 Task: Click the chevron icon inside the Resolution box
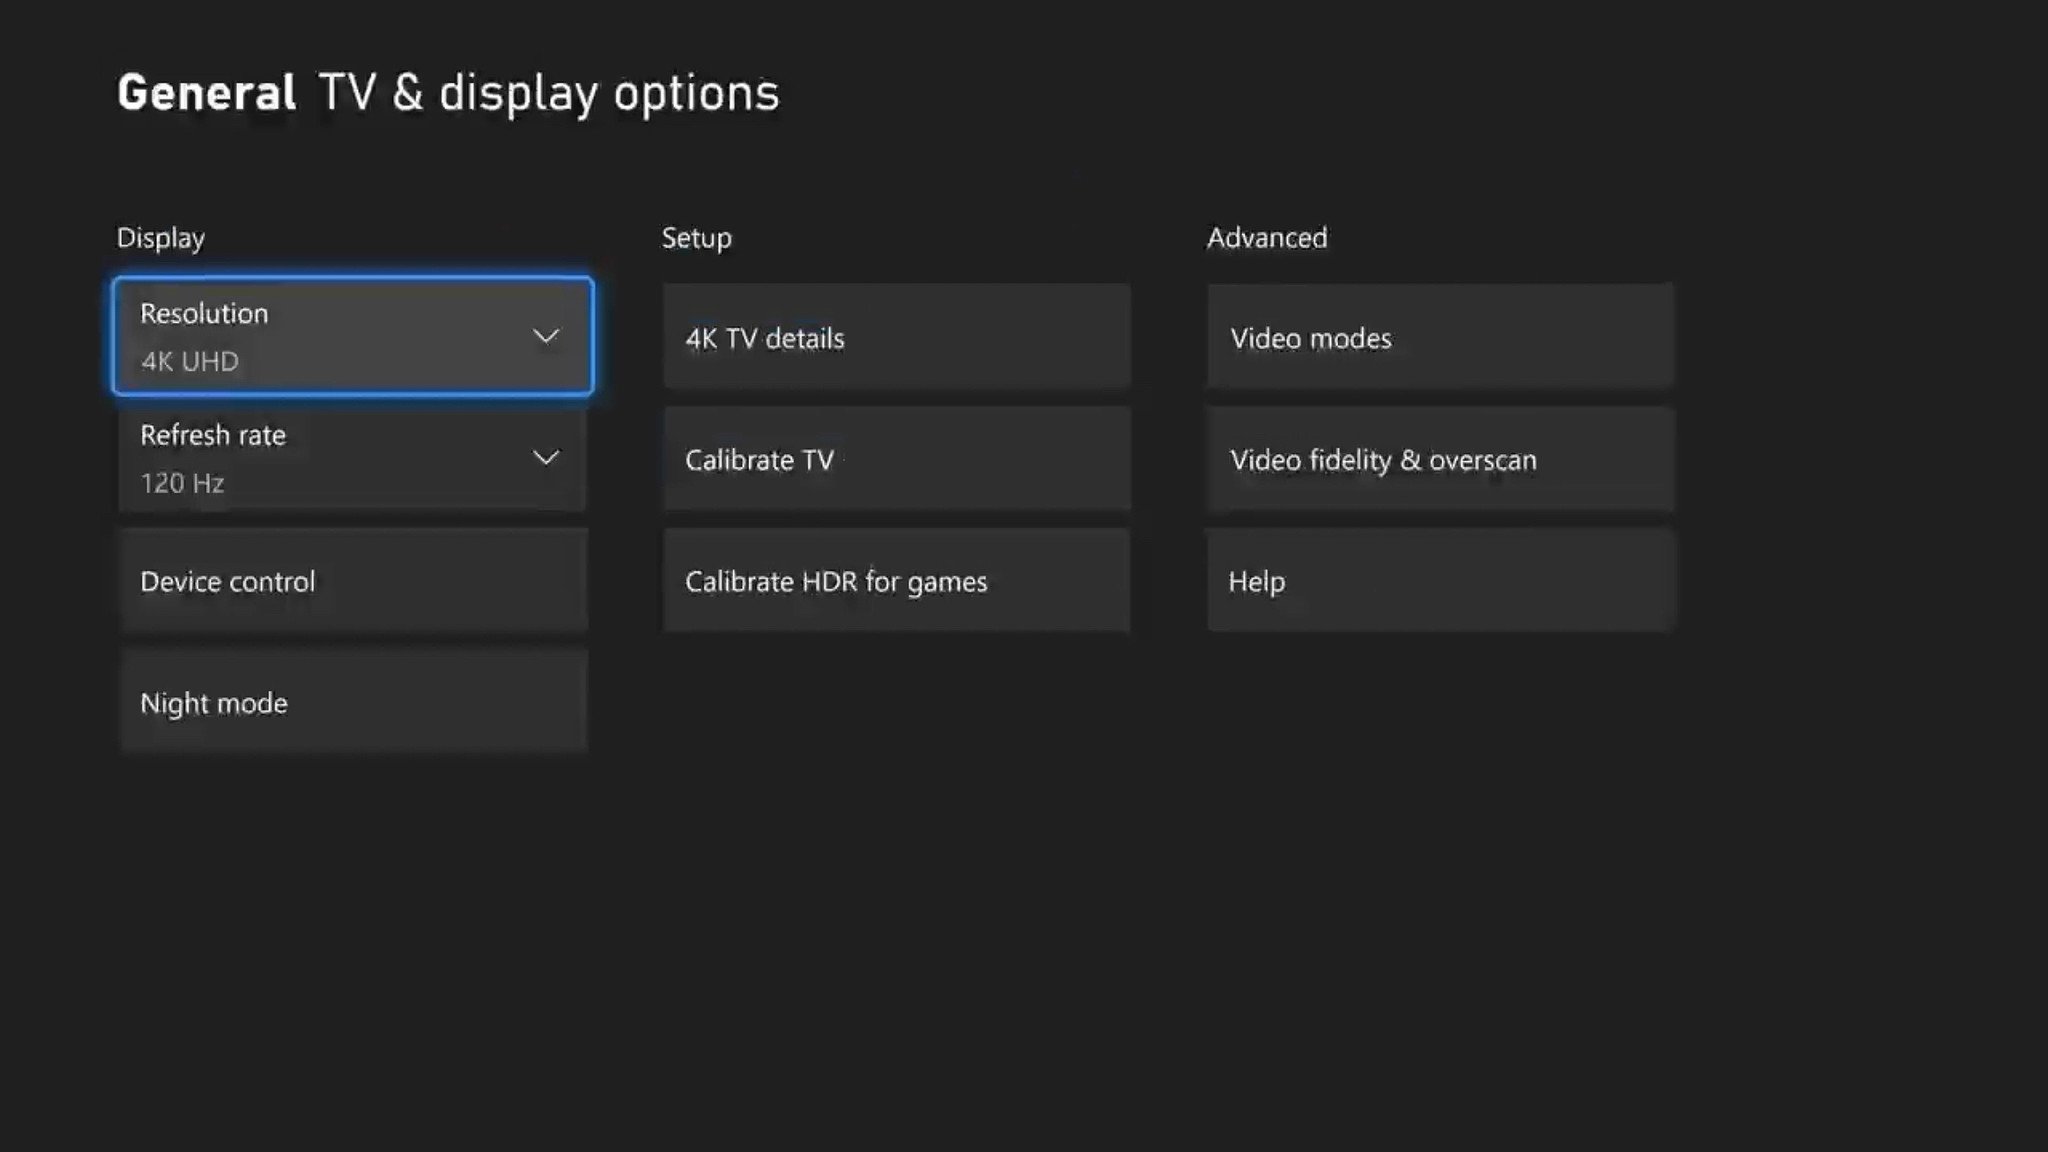[x=546, y=336]
